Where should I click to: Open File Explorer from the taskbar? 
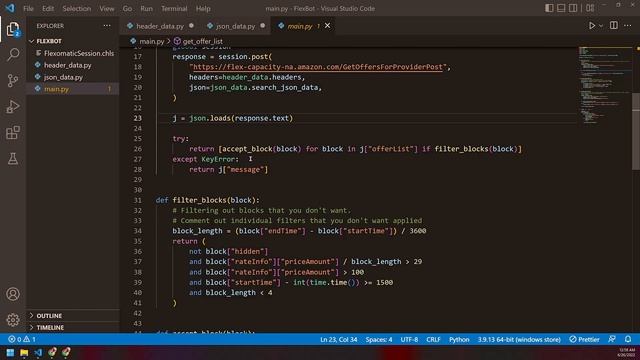[24, 352]
